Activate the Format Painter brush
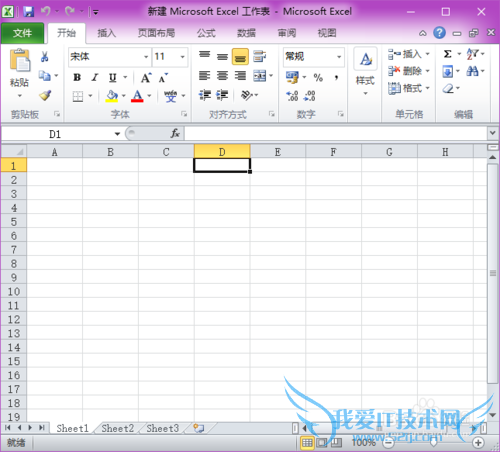 (x=45, y=95)
